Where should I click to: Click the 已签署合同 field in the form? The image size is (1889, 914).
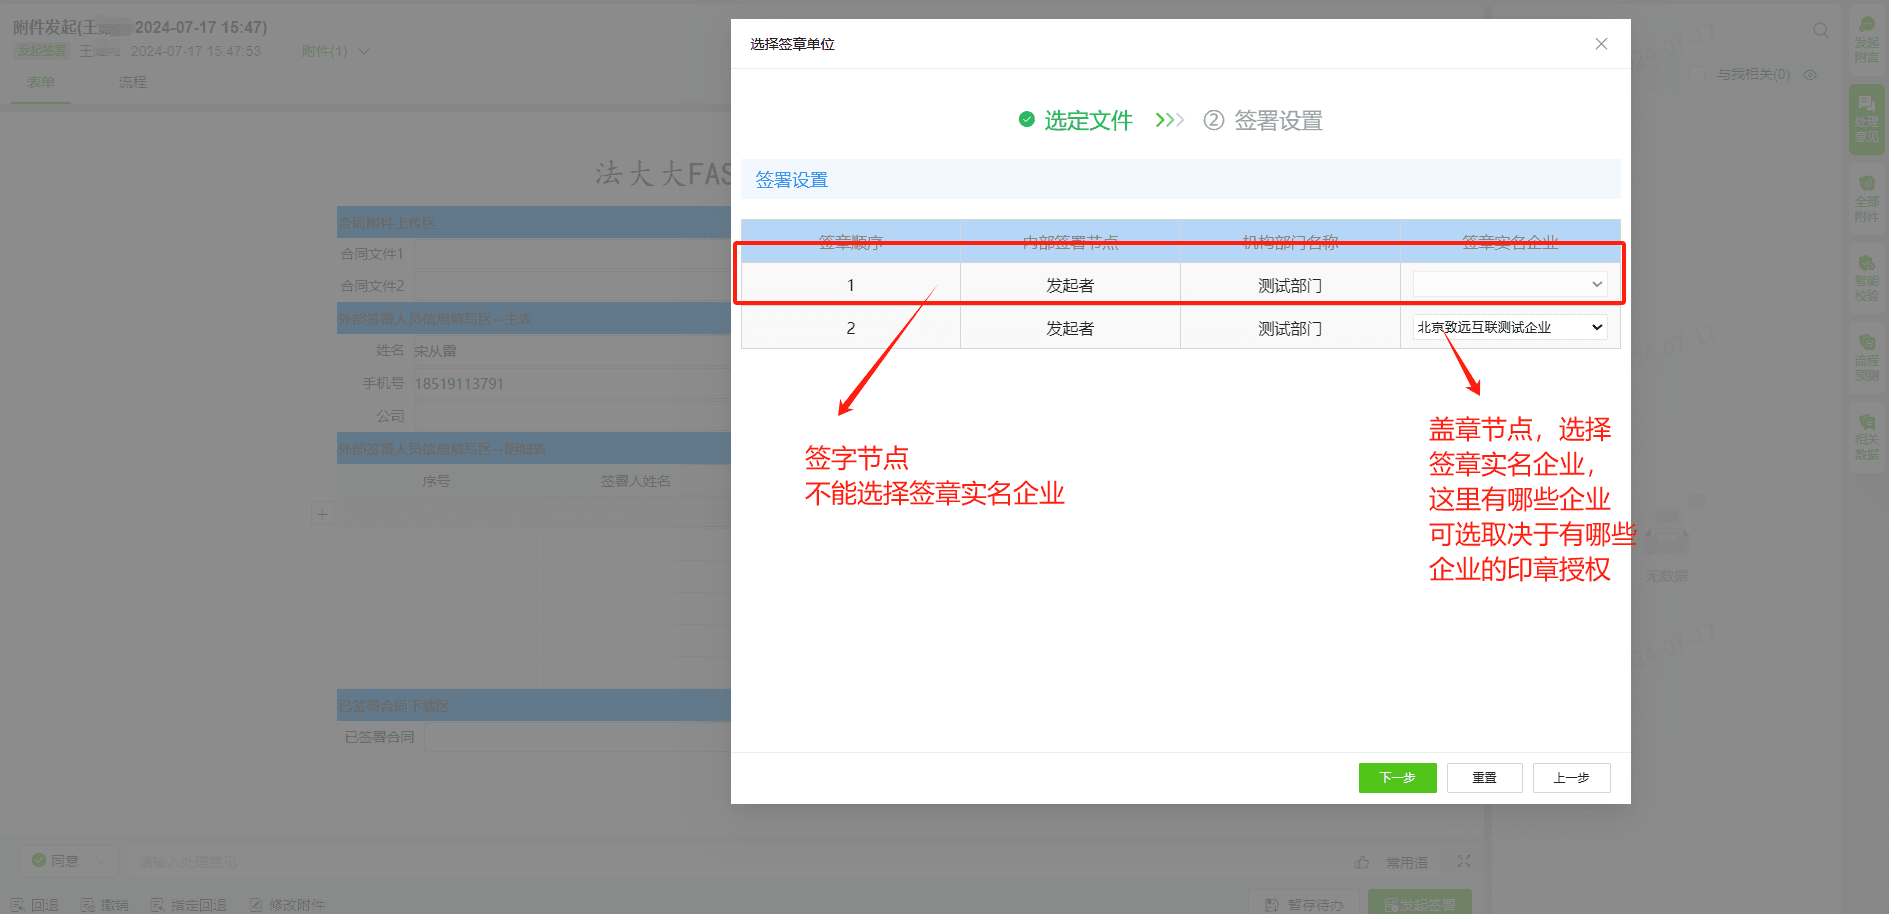tap(578, 737)
